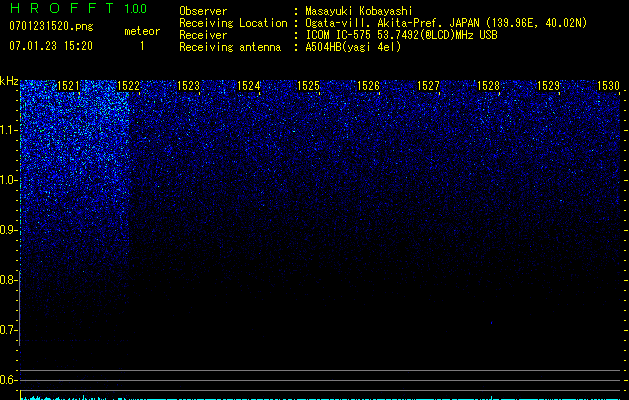Click the 1522 time marker

tap(128, 86)
